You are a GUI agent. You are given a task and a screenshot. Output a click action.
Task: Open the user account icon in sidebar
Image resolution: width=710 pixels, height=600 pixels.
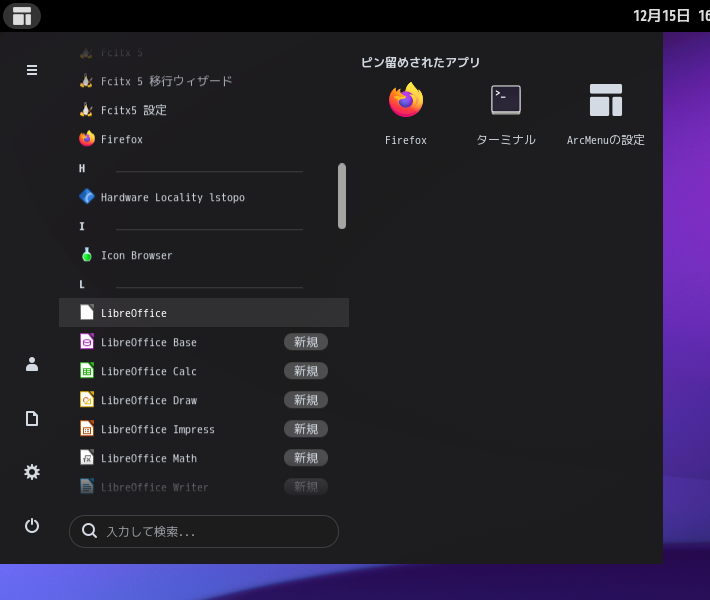click(32, 364)
